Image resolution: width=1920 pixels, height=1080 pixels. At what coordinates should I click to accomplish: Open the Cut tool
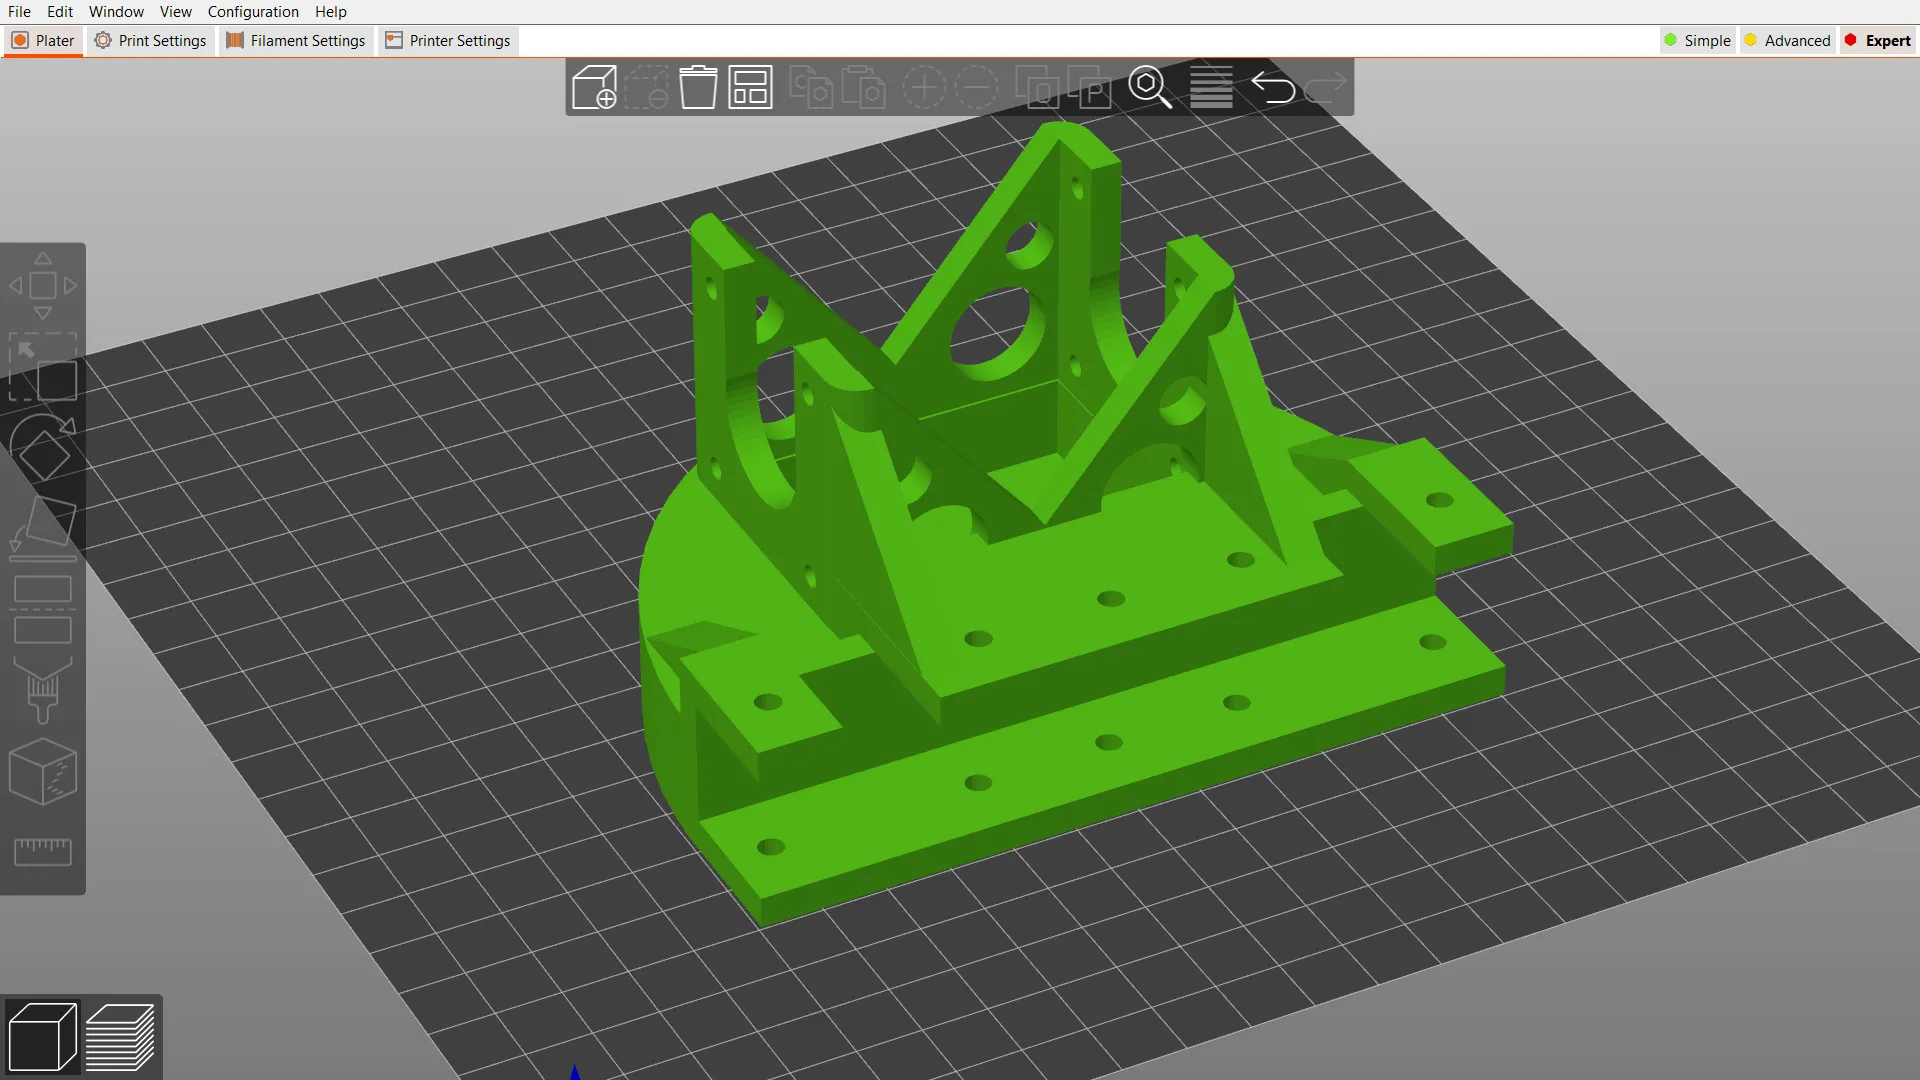click(x=43, y=610)
